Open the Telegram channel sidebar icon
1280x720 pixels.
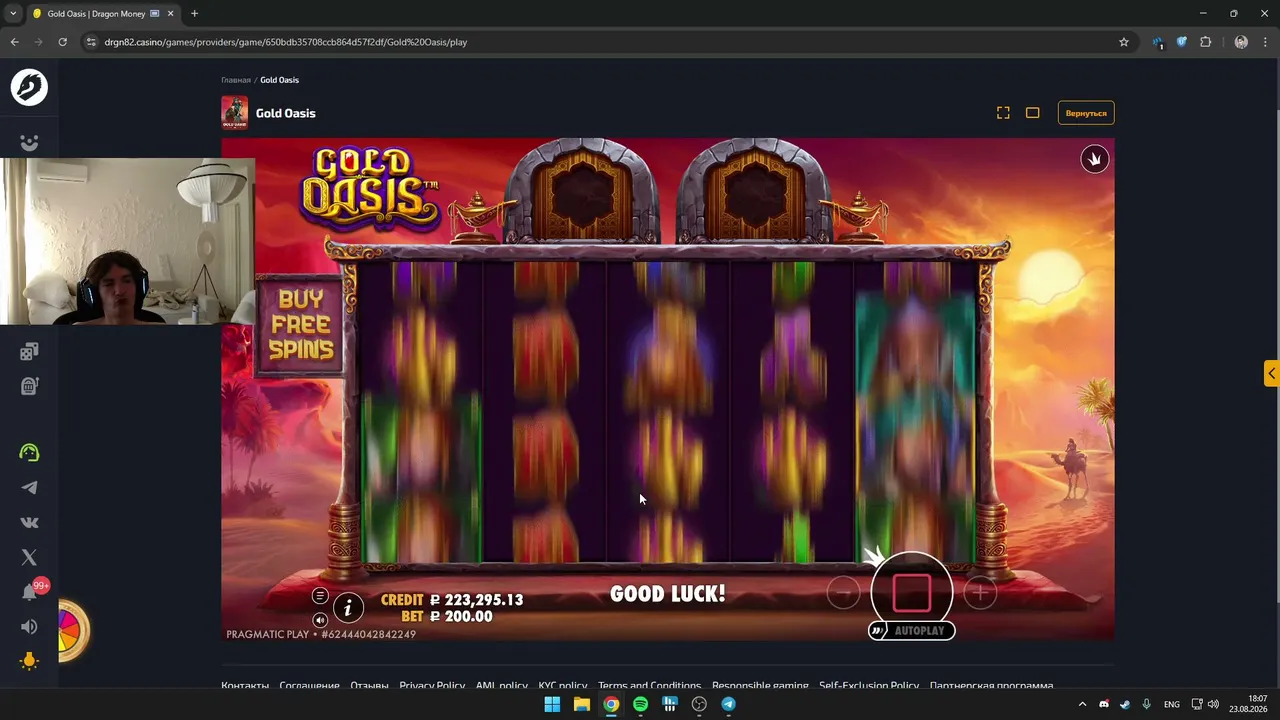29,487
